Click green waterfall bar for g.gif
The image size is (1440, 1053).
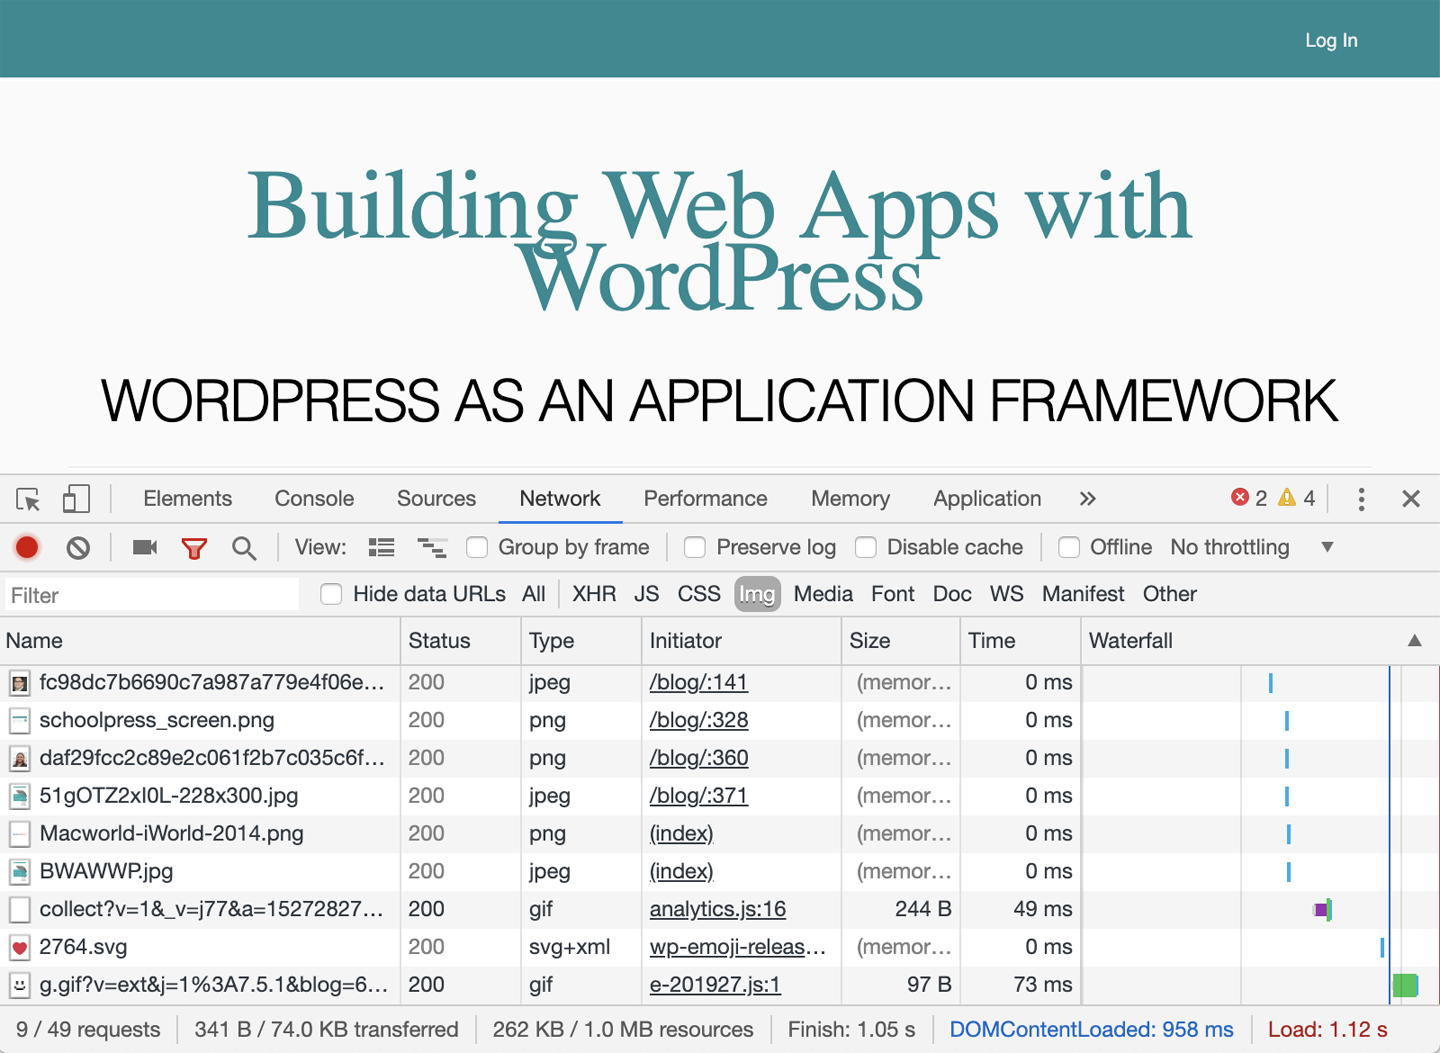pyautogui.click(x=1405, y=985)
